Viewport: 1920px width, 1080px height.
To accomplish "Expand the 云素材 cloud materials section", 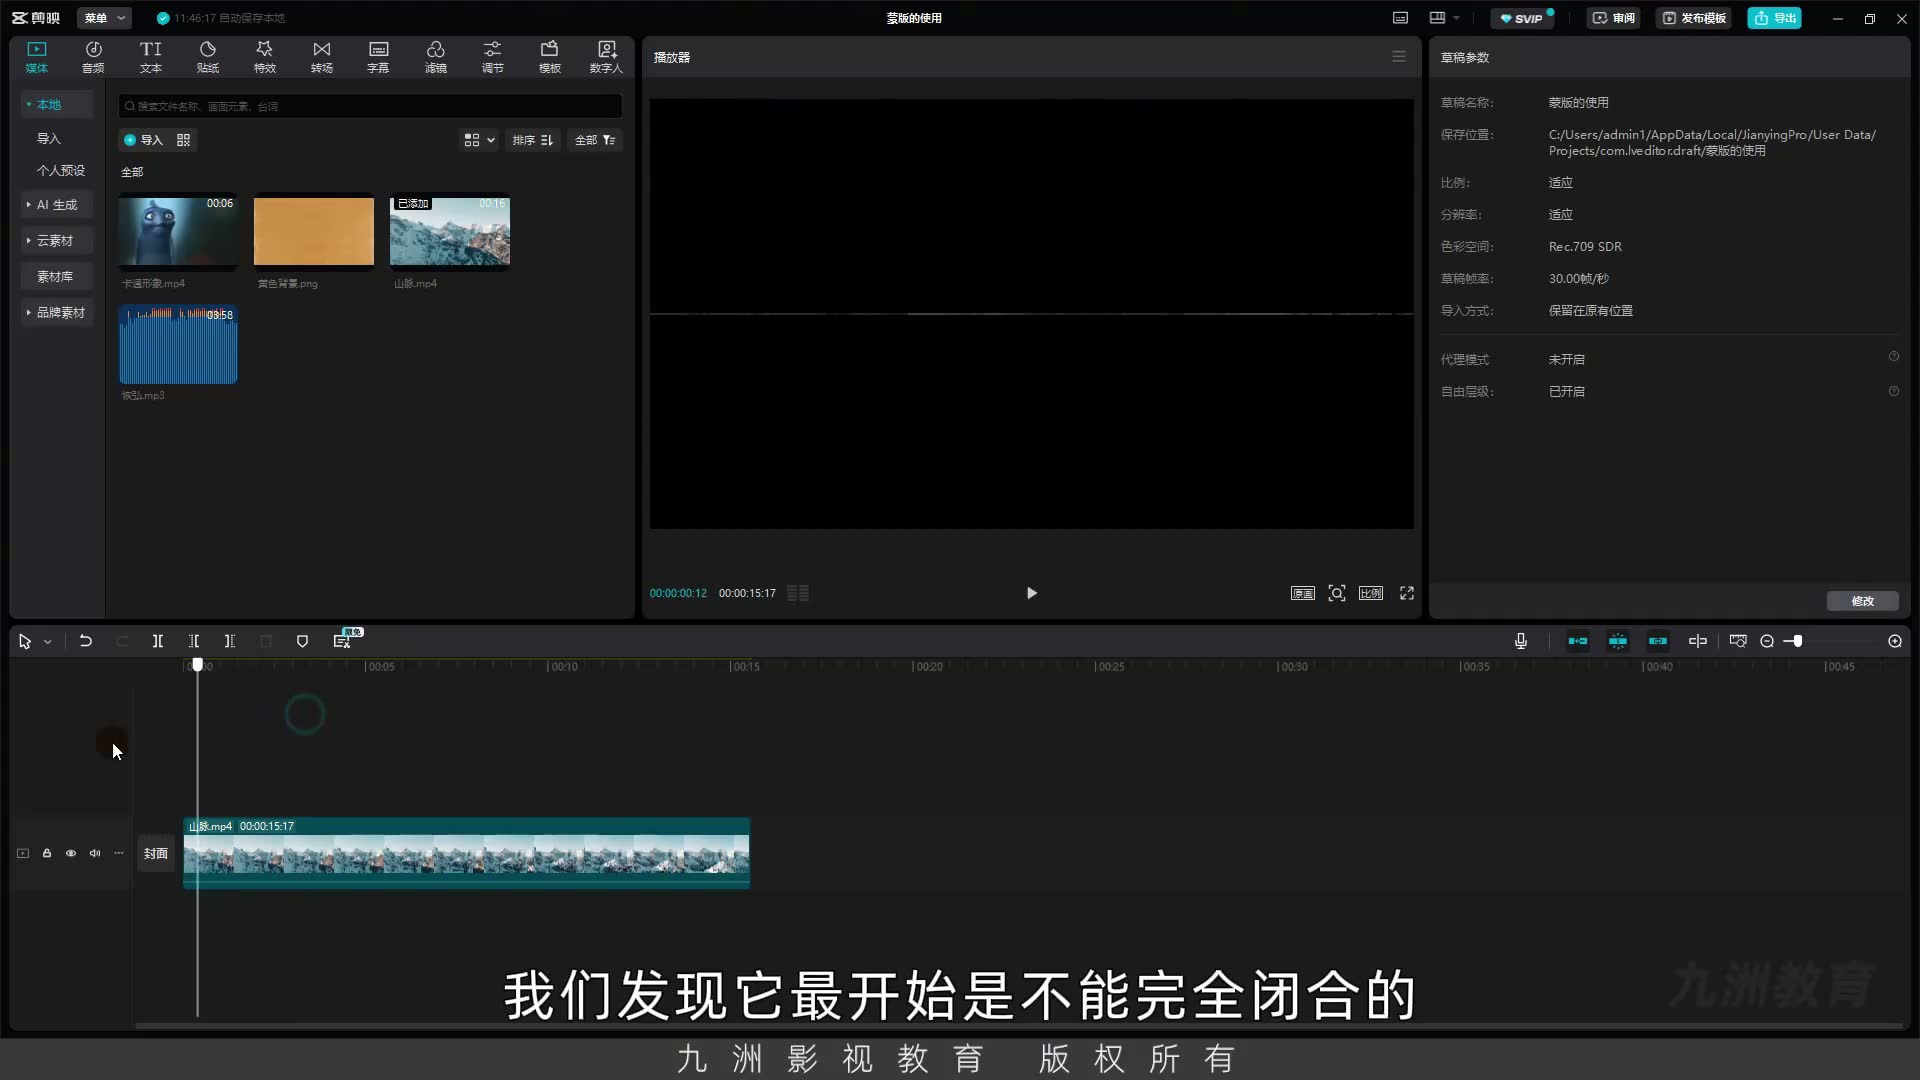I will tap(57, 240).
